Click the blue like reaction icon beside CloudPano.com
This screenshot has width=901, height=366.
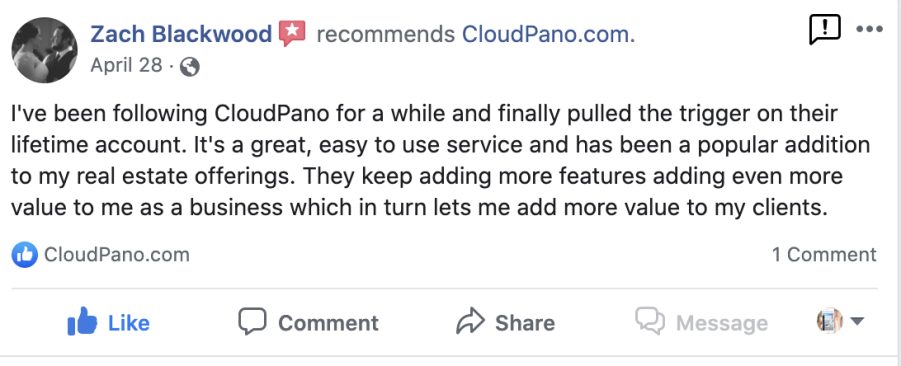(x=25, y=255)
